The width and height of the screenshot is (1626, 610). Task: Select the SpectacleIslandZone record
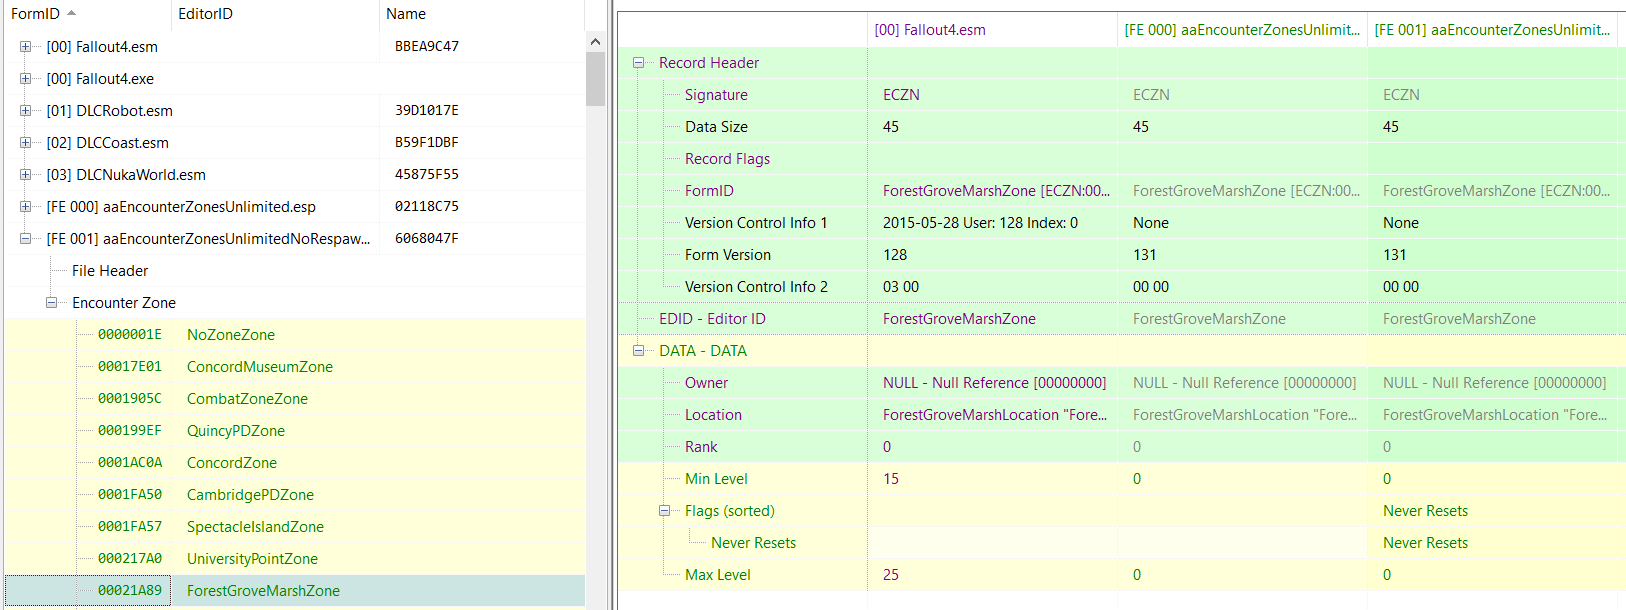click(255, 527)
